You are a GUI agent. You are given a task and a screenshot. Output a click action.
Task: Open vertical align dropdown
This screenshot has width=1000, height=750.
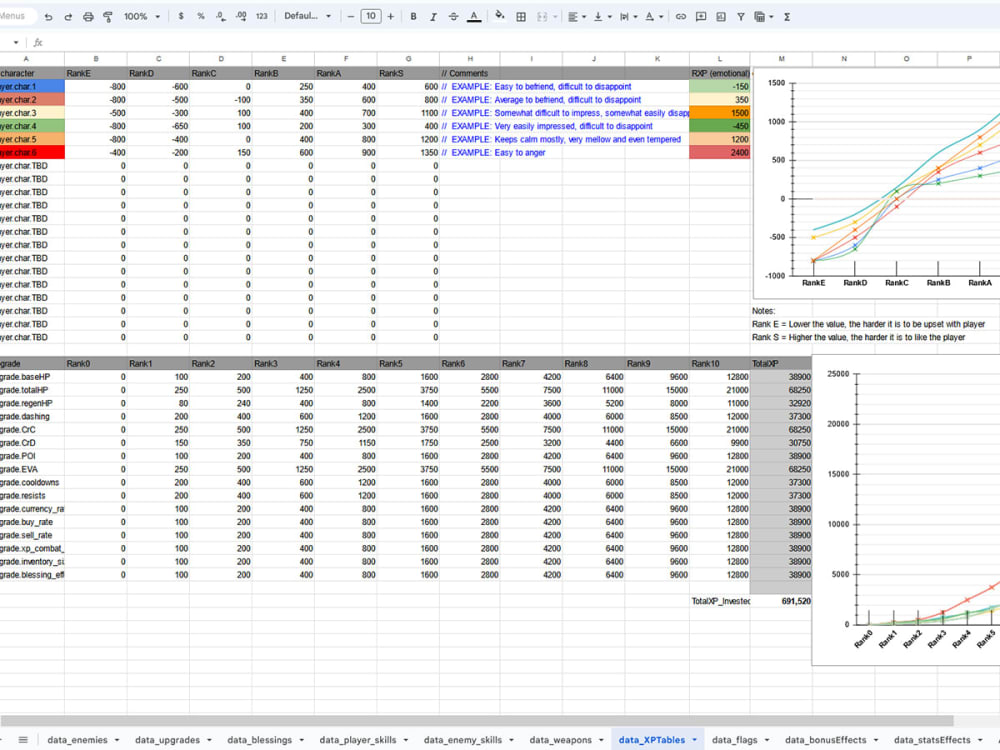[x=602, y=17]
